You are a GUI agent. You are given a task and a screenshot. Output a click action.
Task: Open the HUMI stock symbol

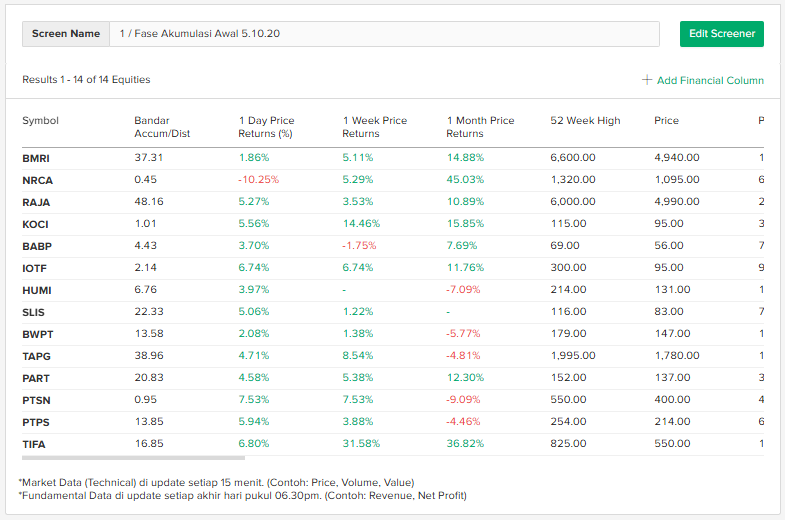point(37,290)
